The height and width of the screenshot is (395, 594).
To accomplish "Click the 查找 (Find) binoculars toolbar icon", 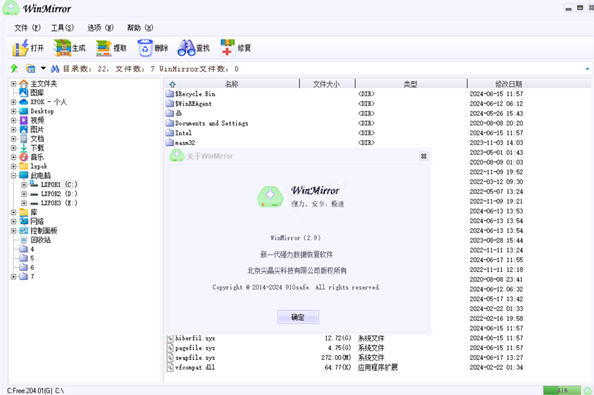I will [x=186, y=48].
